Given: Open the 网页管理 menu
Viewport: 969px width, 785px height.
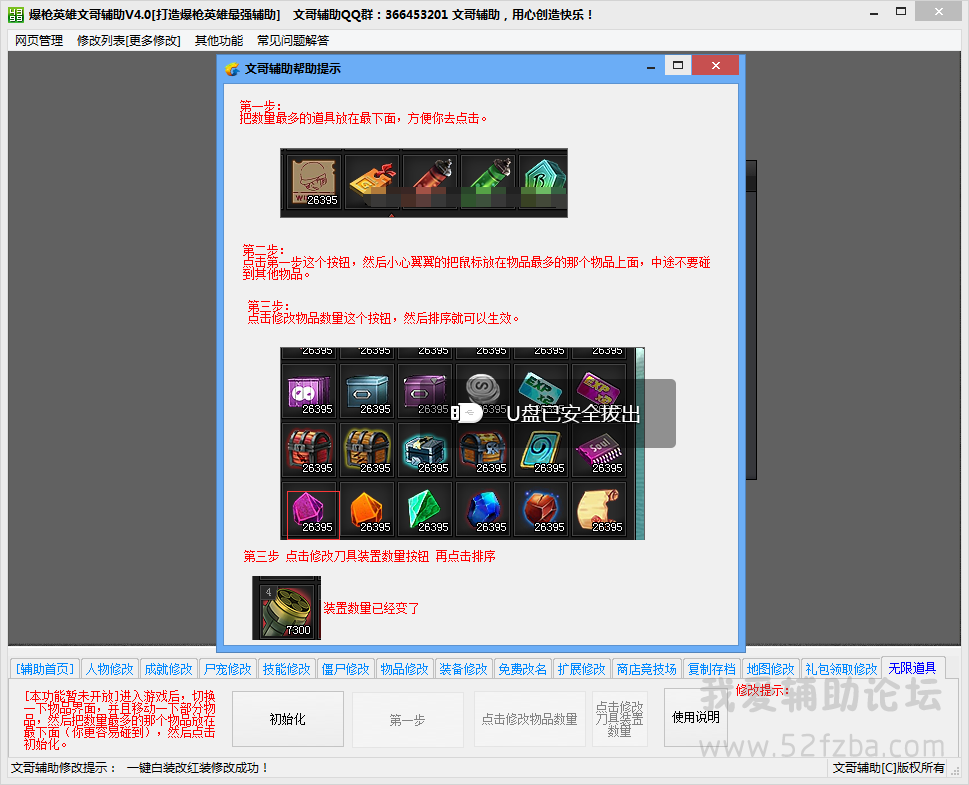Looking at the screenshot, I should point(39,41).
